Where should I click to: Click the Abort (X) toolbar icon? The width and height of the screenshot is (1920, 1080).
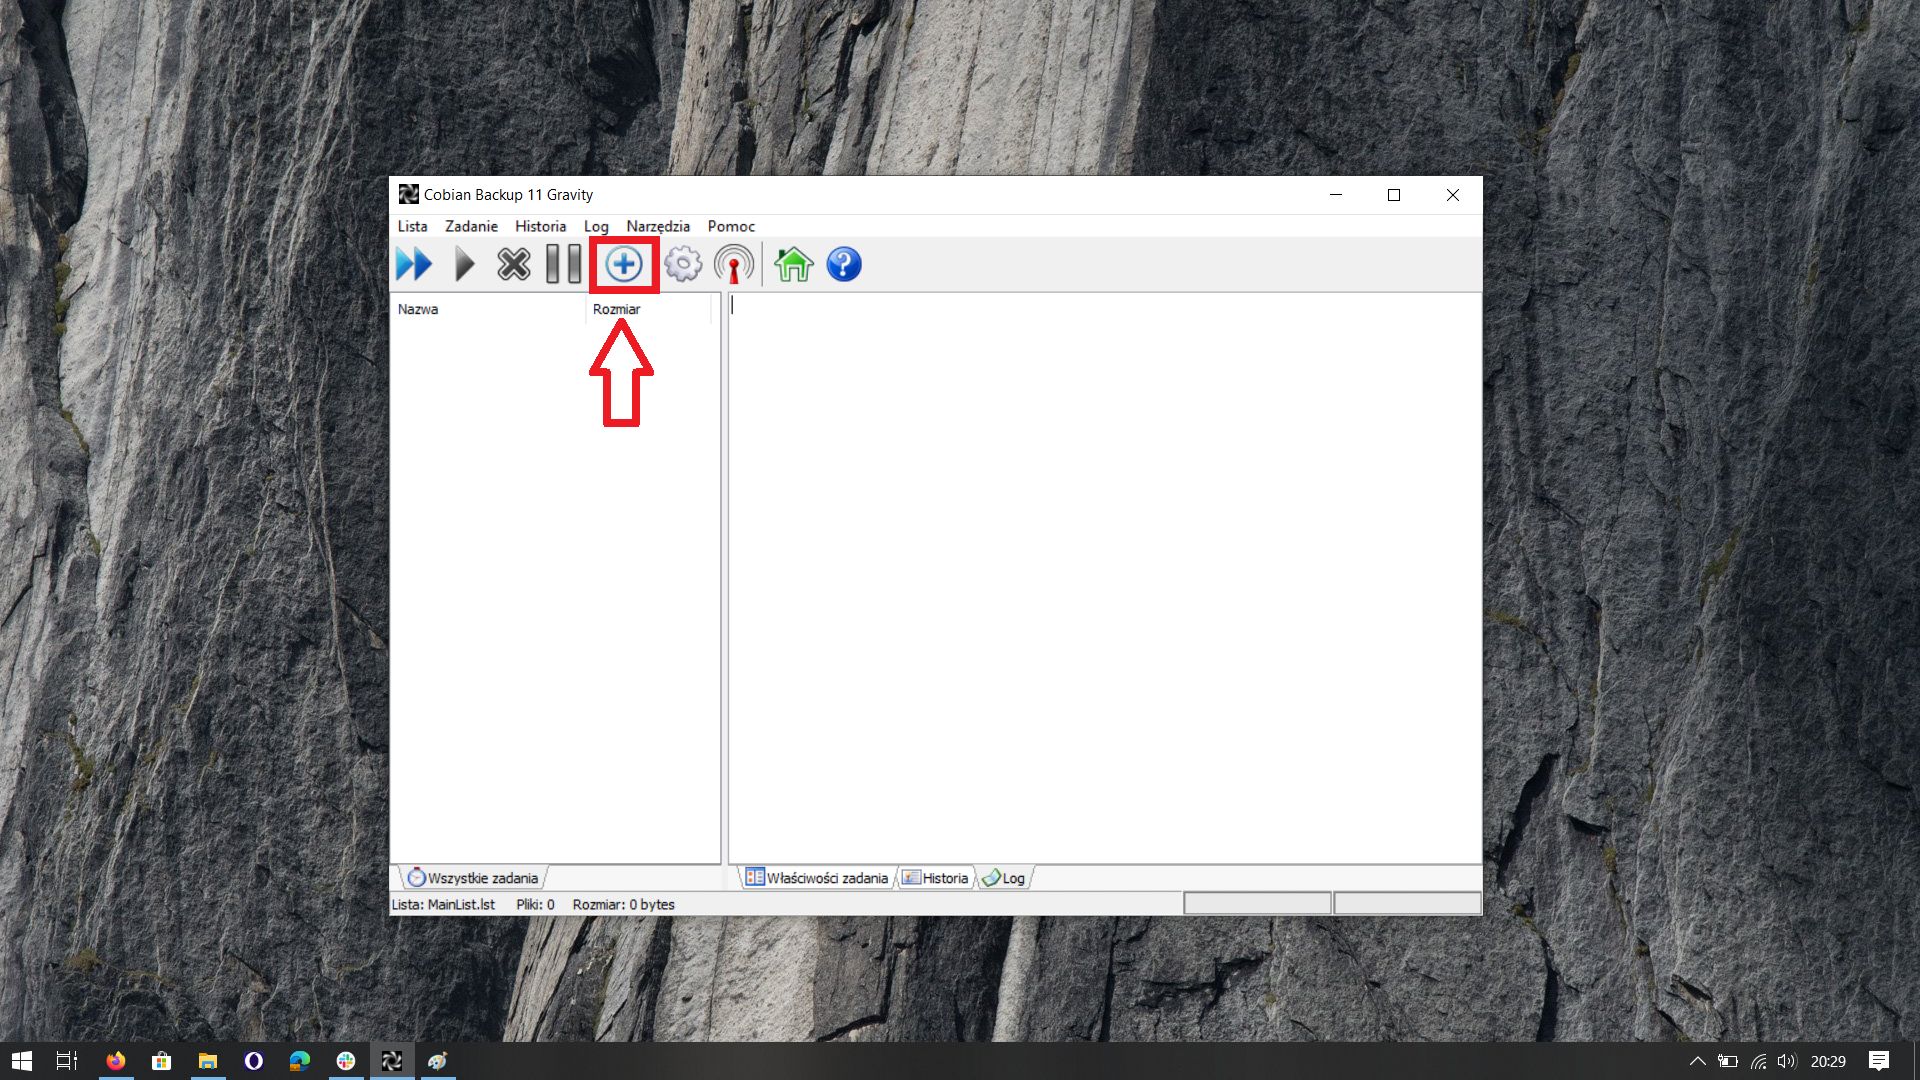(514, 265)
